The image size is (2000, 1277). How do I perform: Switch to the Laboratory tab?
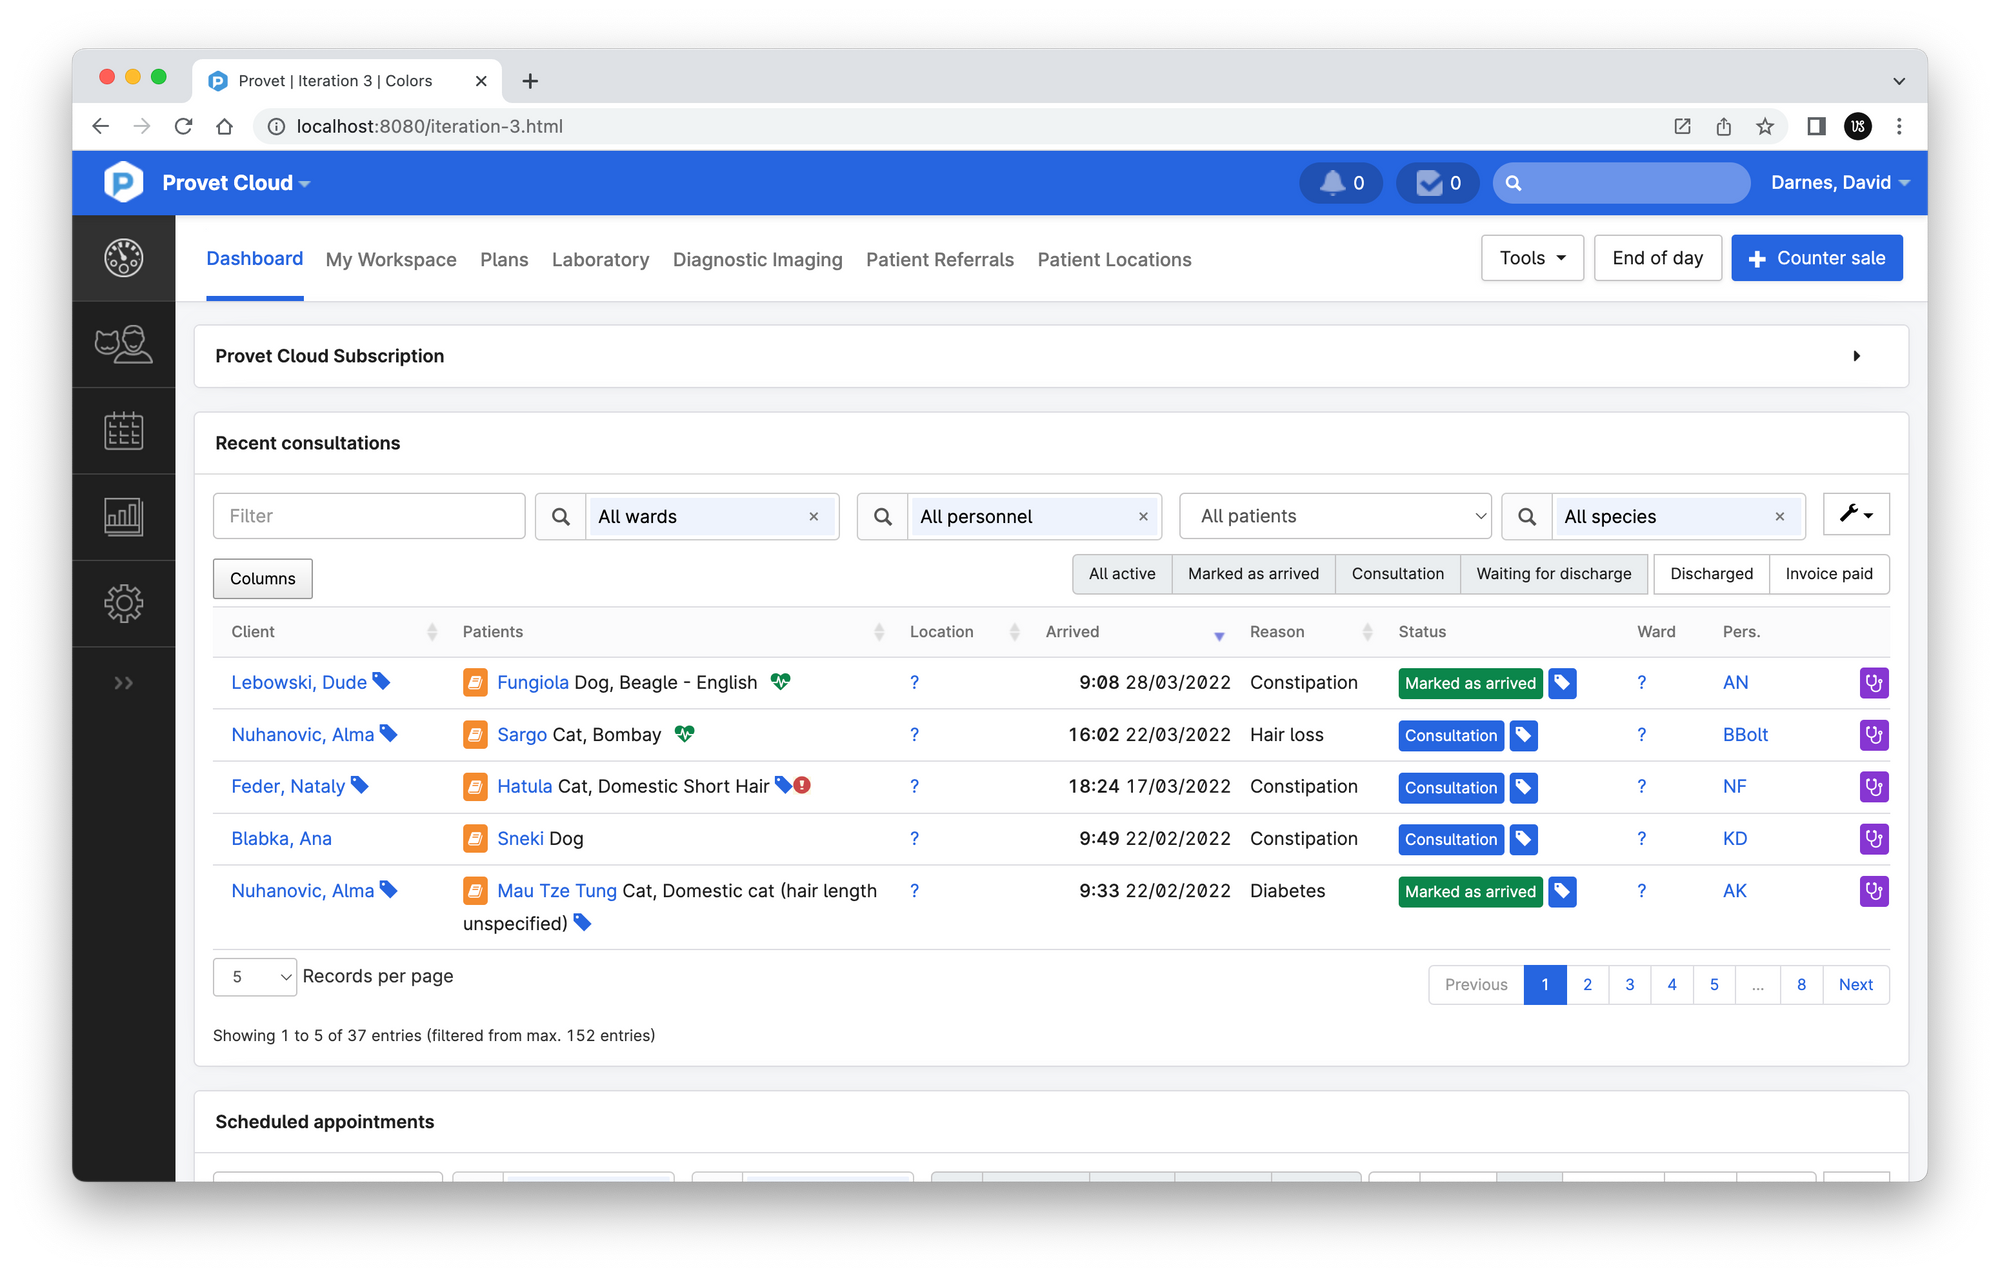[600, 259]
